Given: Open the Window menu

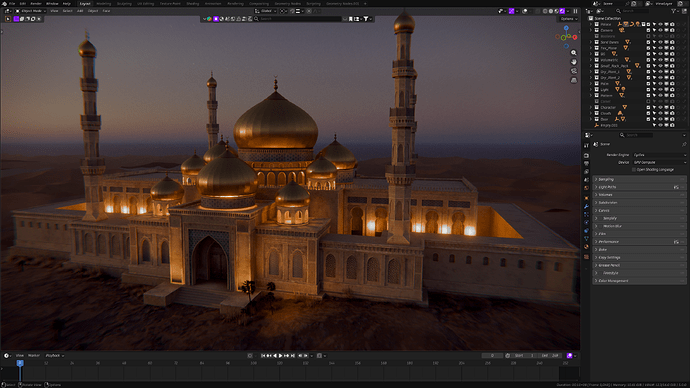Looking at the screenshot, I should point(52,4).
